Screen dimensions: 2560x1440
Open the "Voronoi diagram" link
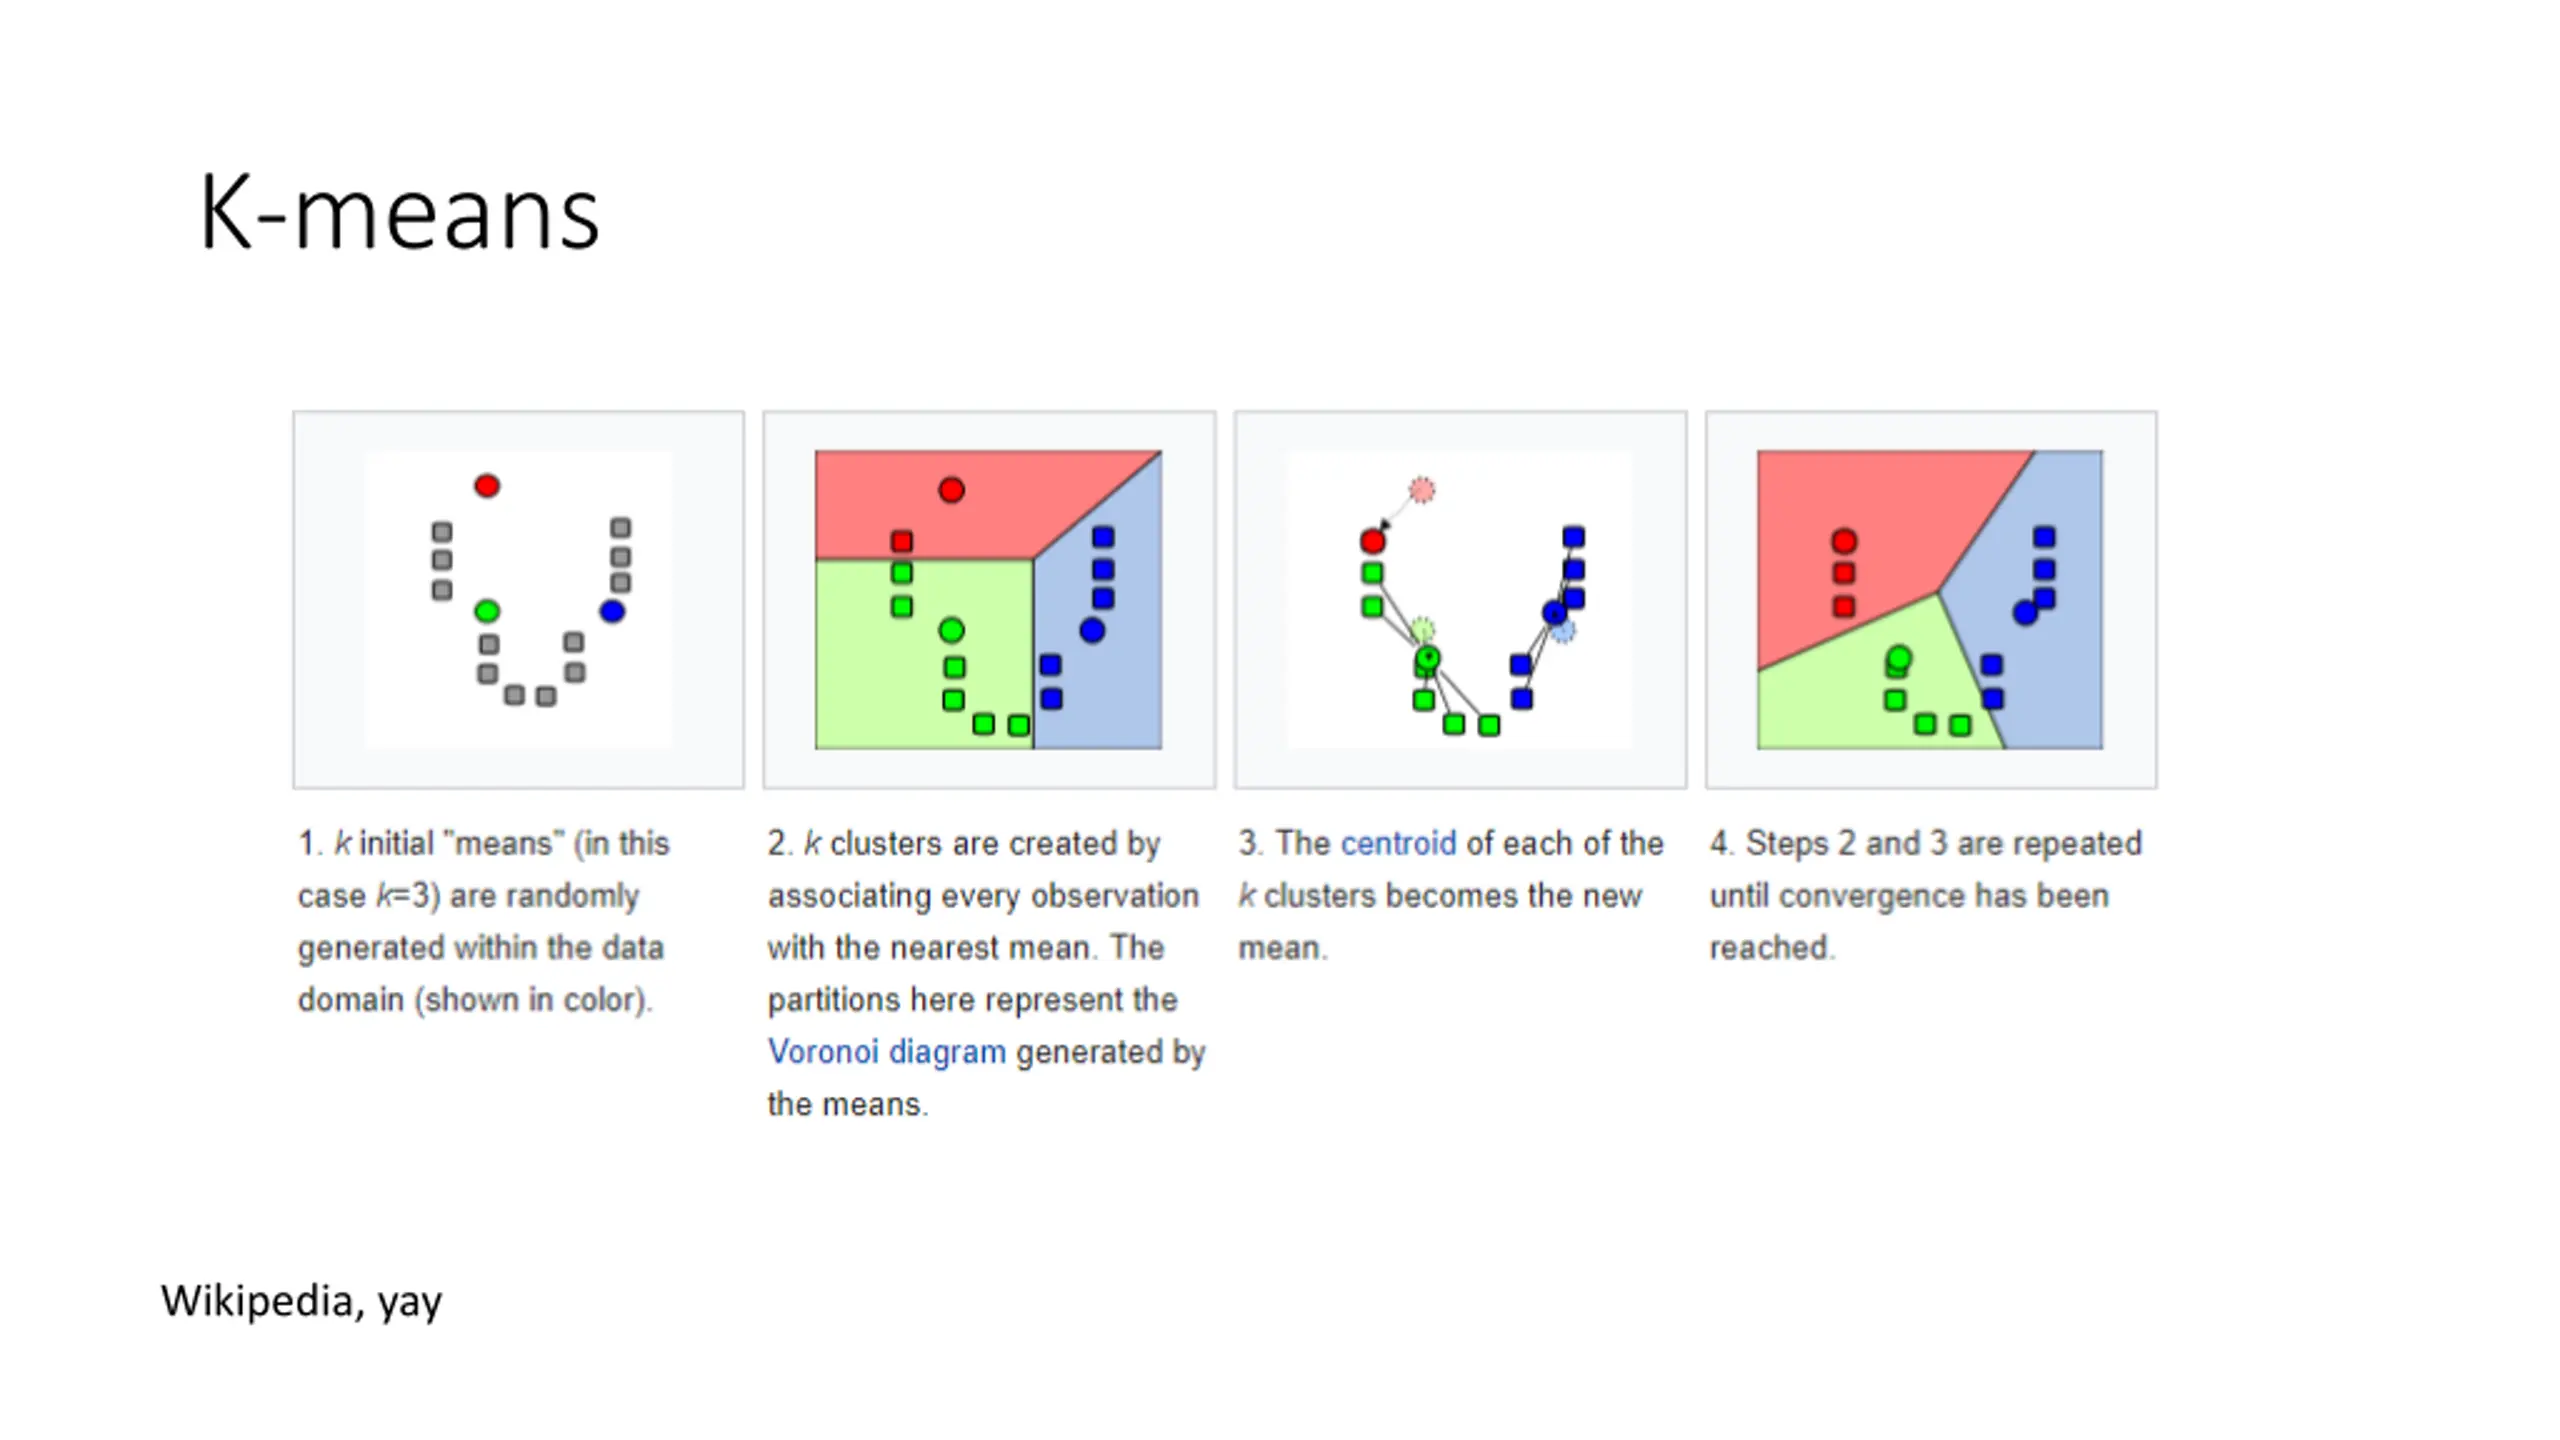click(x=886, y=1052)
